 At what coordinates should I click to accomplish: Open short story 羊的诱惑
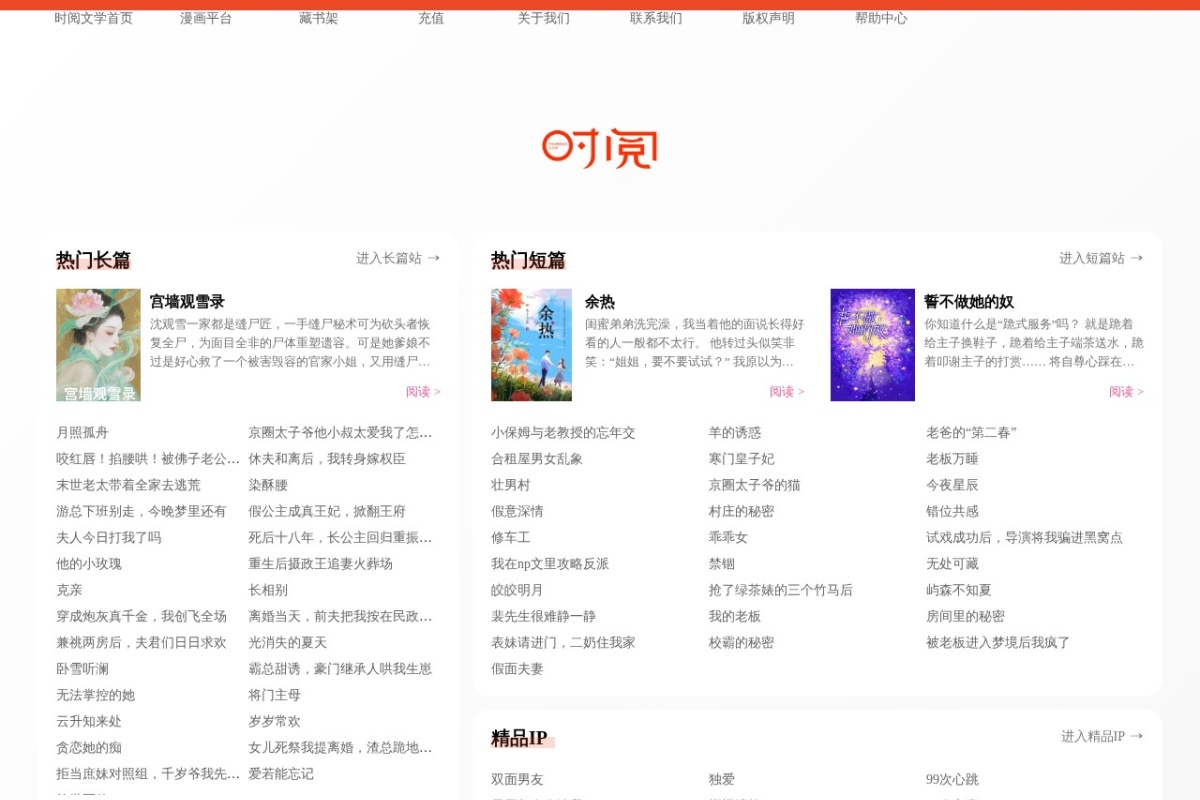(x=735, y=433)
